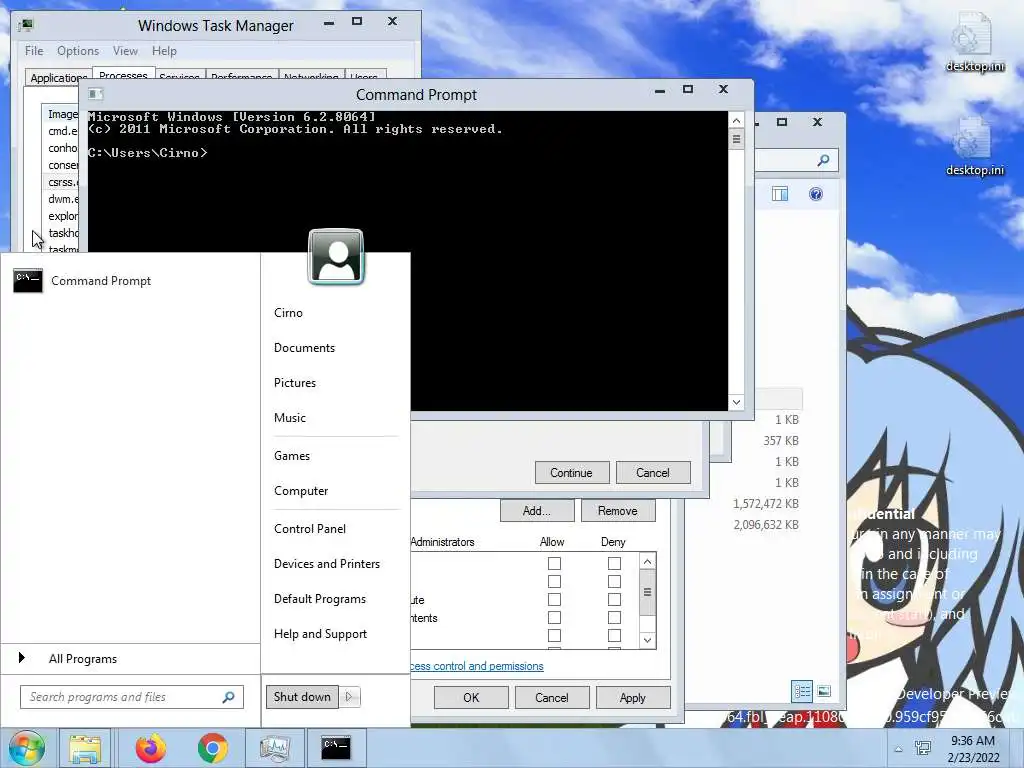The width and height of the screenshot is (1024, 768).
Task: Click the user account picture in Start menu
Action: (336, 256)
